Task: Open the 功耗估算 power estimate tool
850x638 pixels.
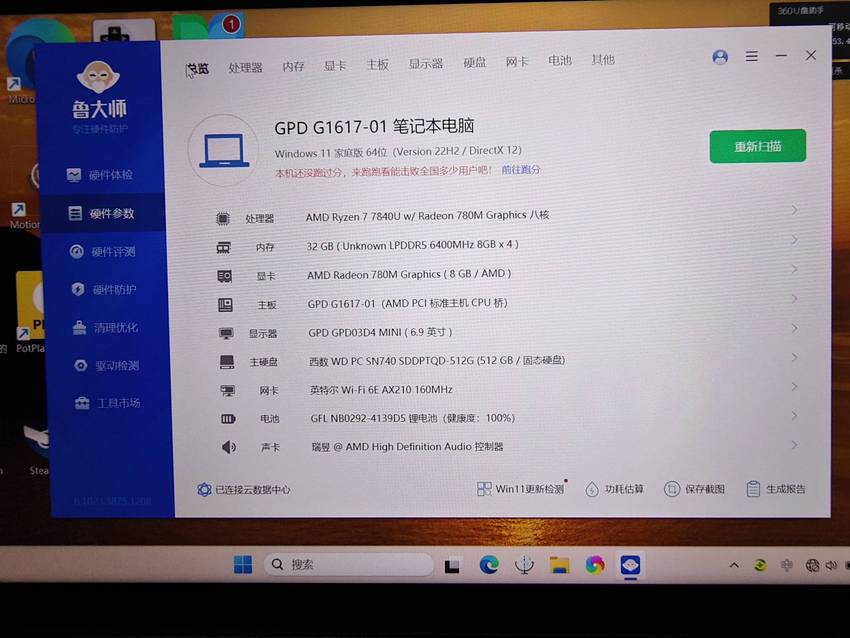Action: tap(615, 489)
